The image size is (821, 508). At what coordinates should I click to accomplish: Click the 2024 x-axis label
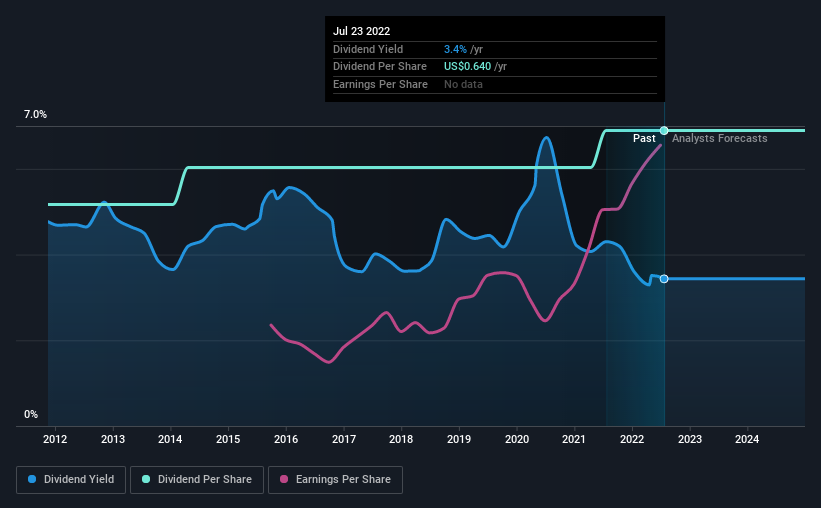[747, 439]
